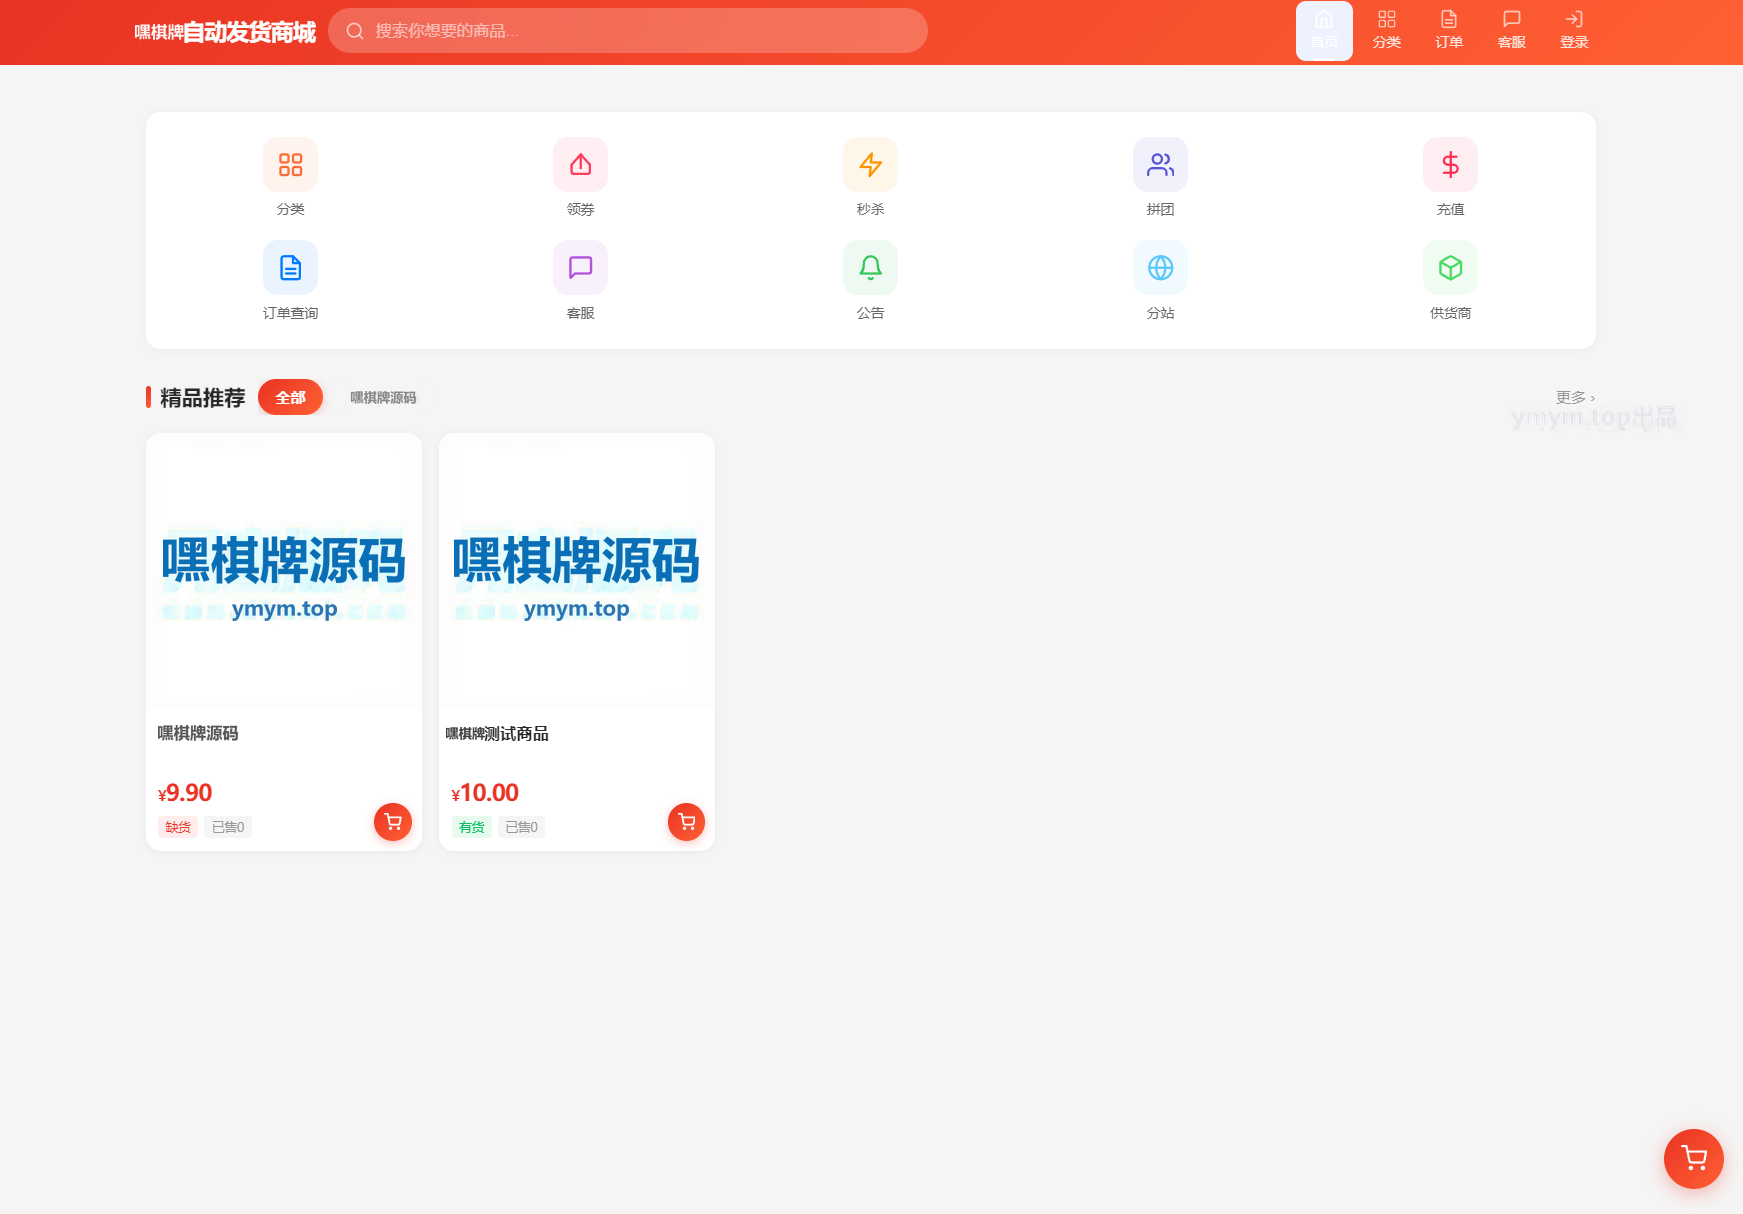This screenshot has width=1743, height=1214.
Task: Open the 拼团 group-buy icon
Action: point(1160,164)
